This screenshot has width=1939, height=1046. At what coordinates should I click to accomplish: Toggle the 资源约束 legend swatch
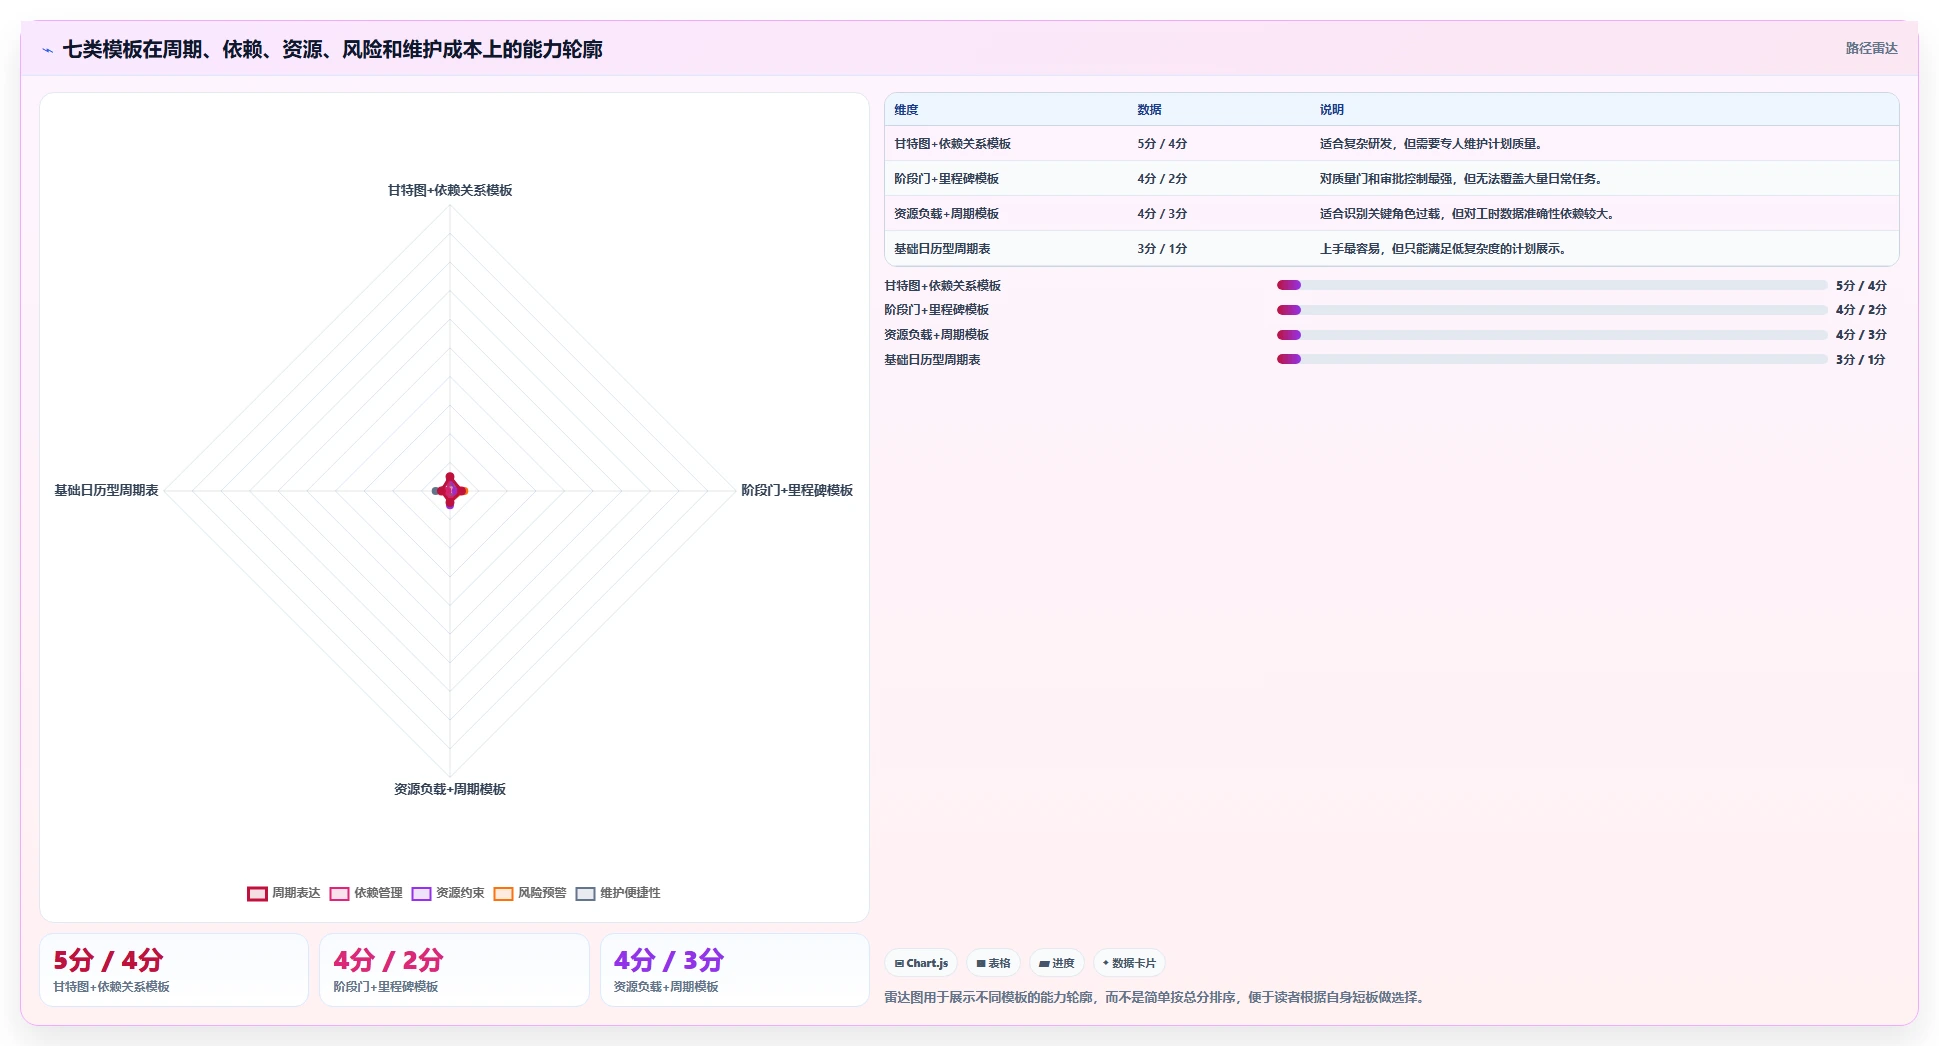tap(421, 893)
